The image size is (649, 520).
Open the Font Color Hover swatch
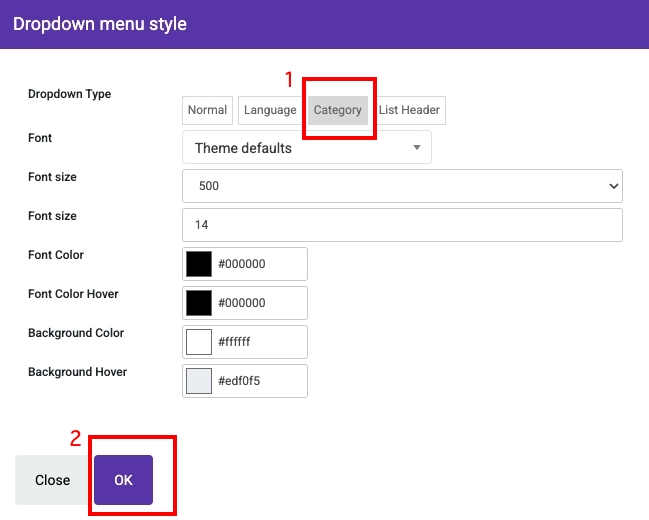coord(199,303)
